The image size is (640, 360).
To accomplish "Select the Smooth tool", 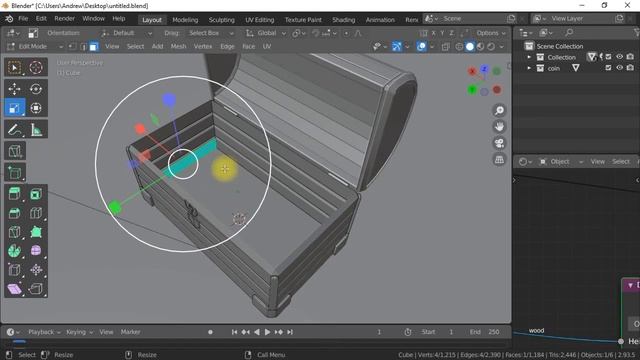I will click(x=36, y=251).
